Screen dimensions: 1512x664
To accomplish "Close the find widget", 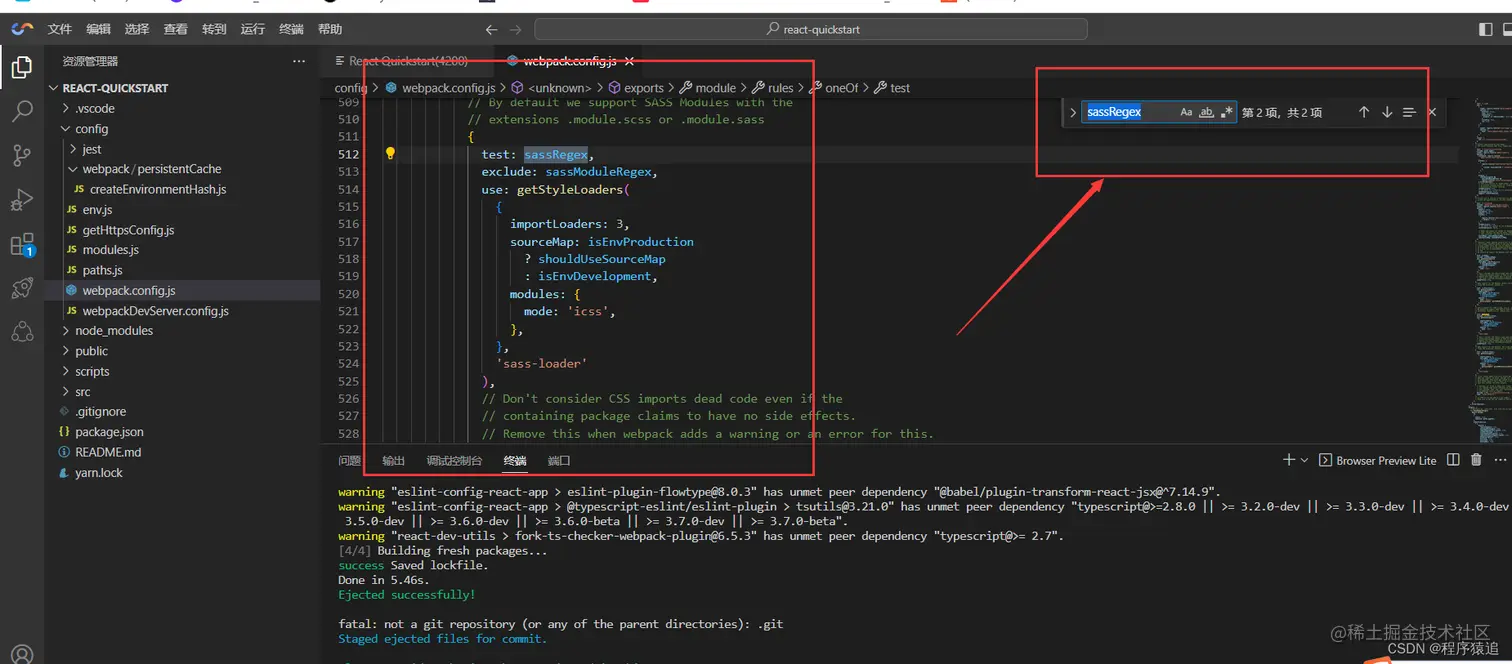I will (1432, 112).
